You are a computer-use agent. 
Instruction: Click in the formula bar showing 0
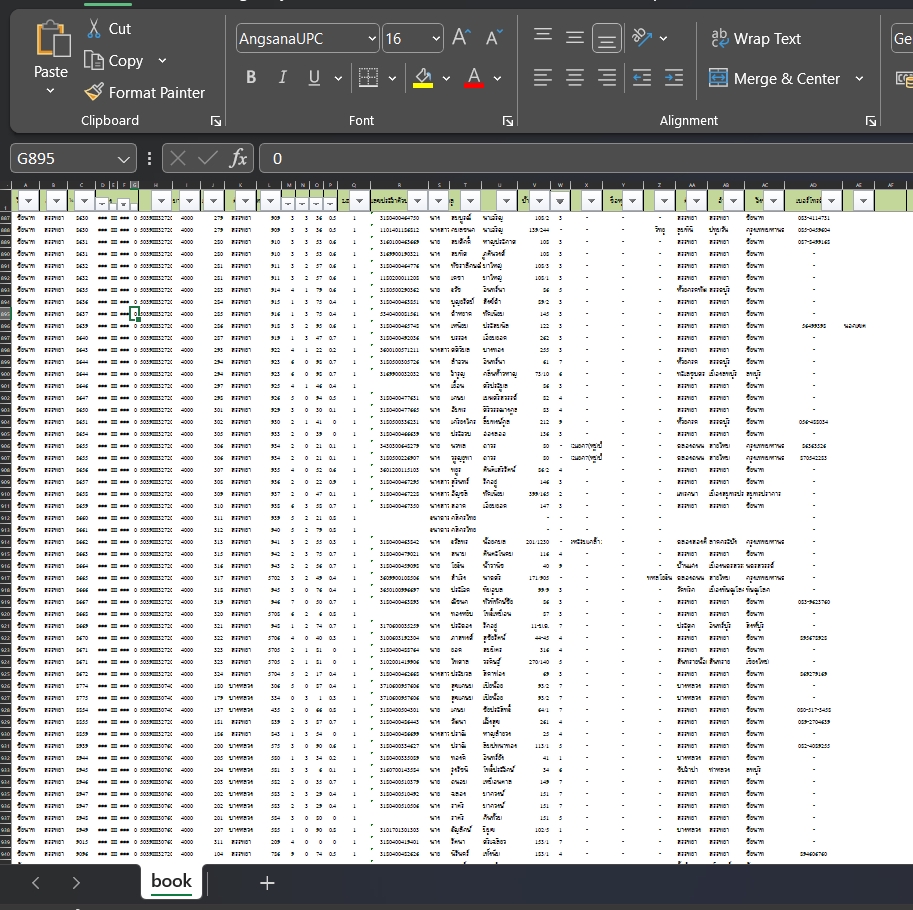586,158
